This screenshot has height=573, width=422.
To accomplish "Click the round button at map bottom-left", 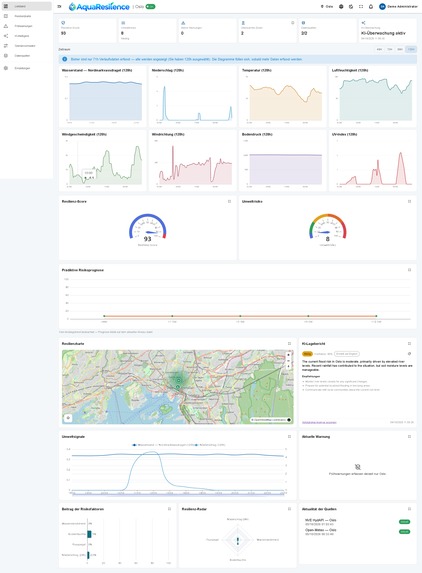I will point(68,418).
